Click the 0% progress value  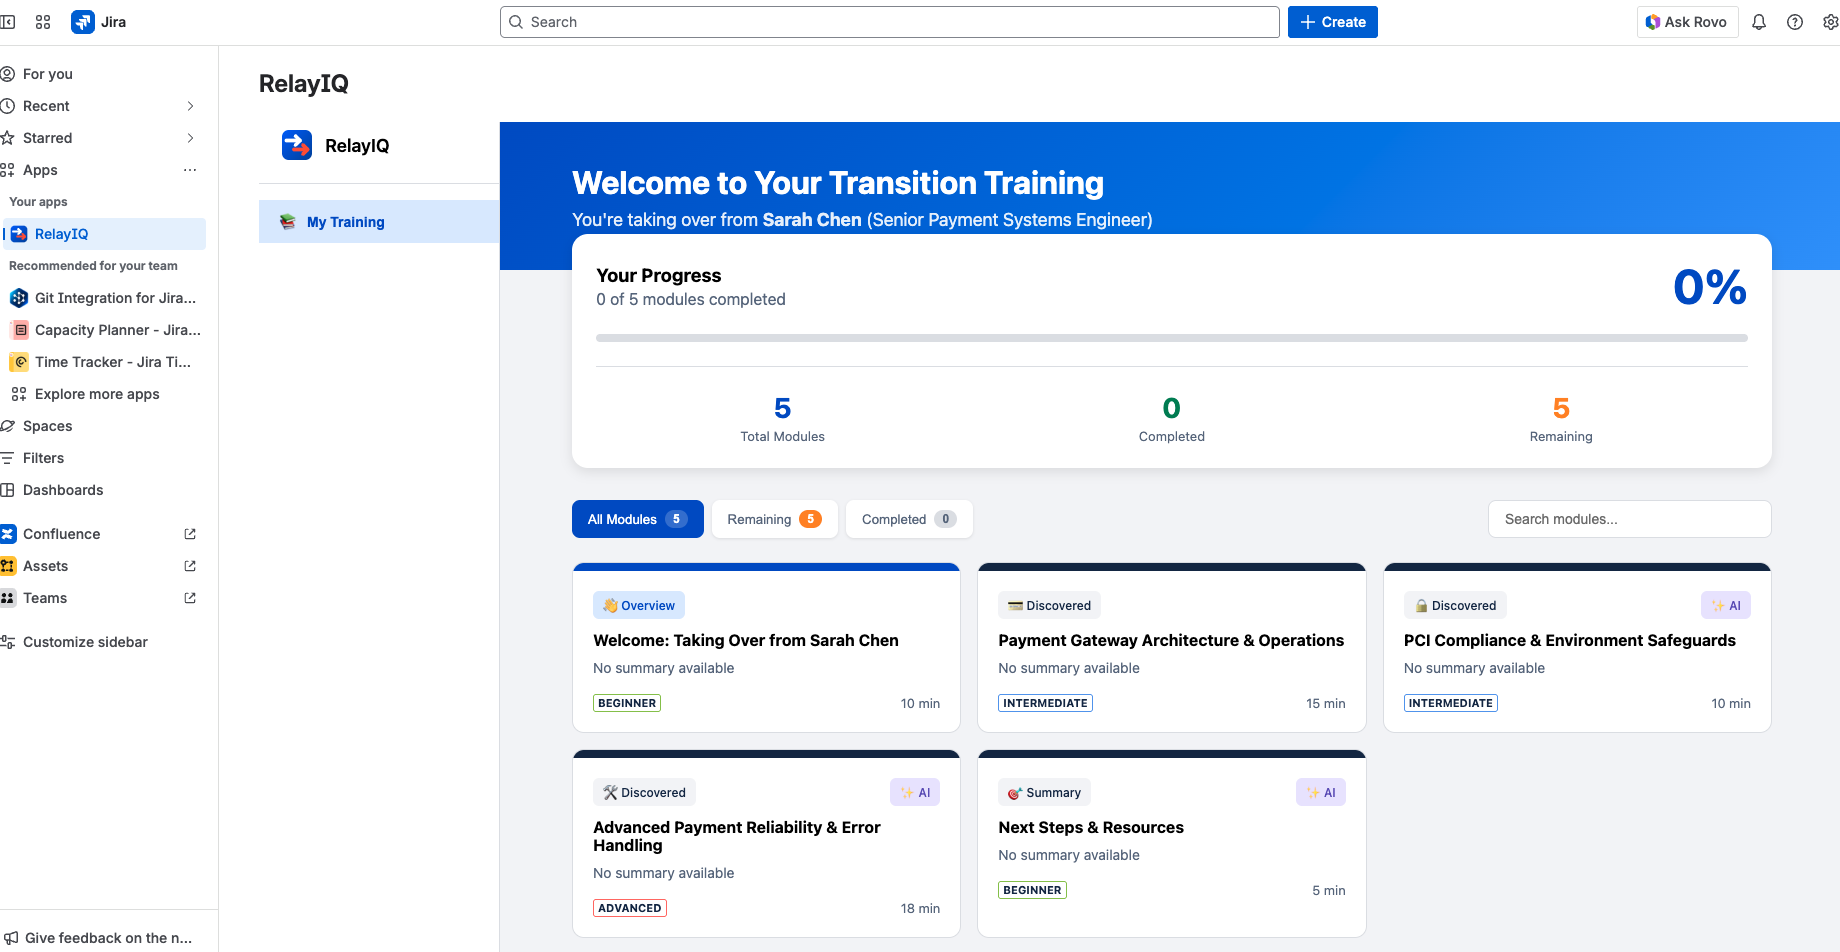click(x=1710, y=288)
